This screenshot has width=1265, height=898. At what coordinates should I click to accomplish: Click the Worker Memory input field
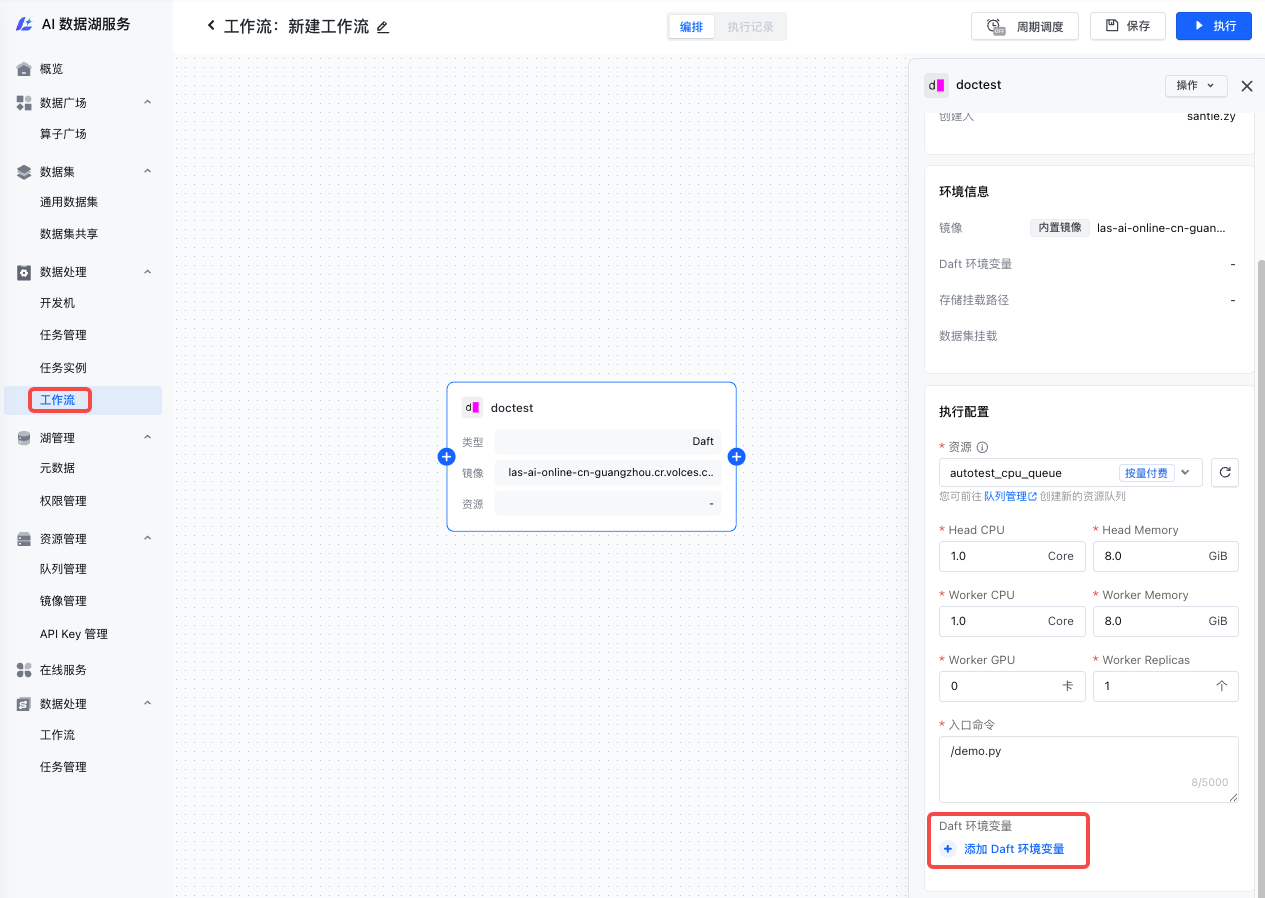tap(1166, 621)
